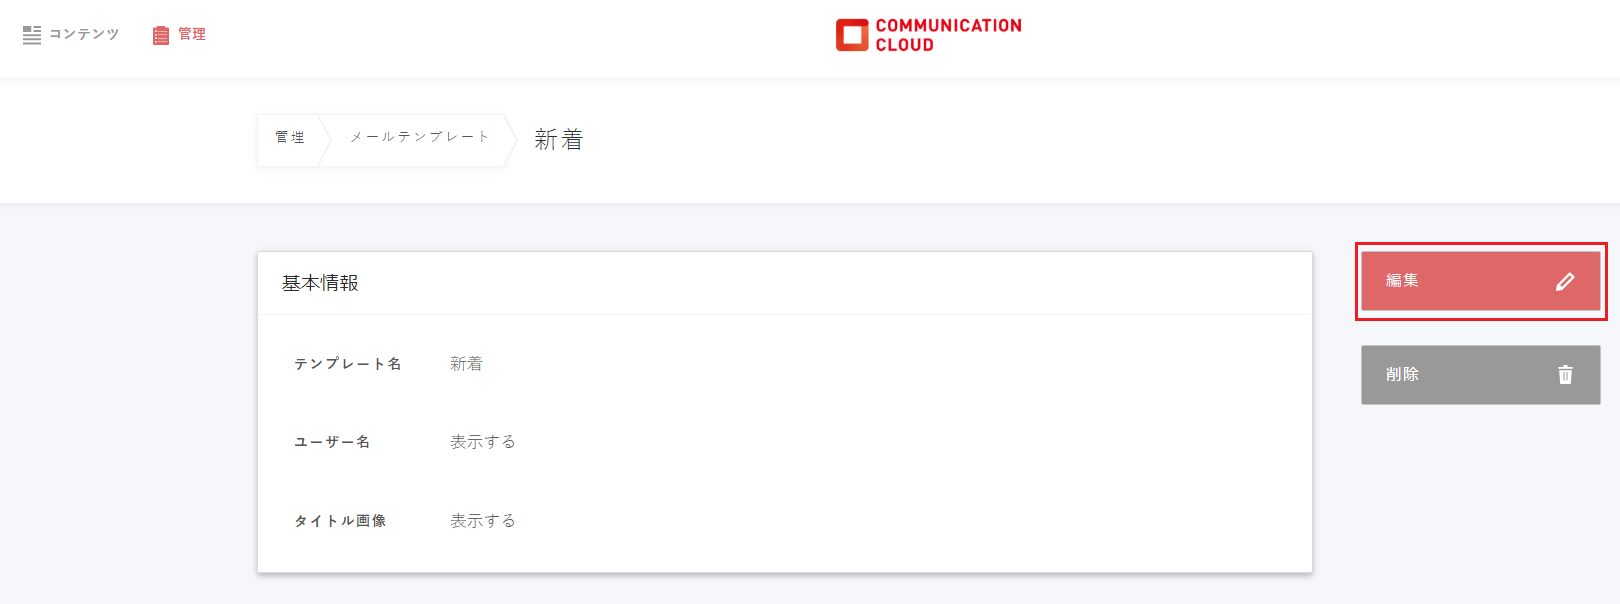Click the コンテンツ list icon
The width and height of the screenshot is (1620, 604).
(32, 35)
